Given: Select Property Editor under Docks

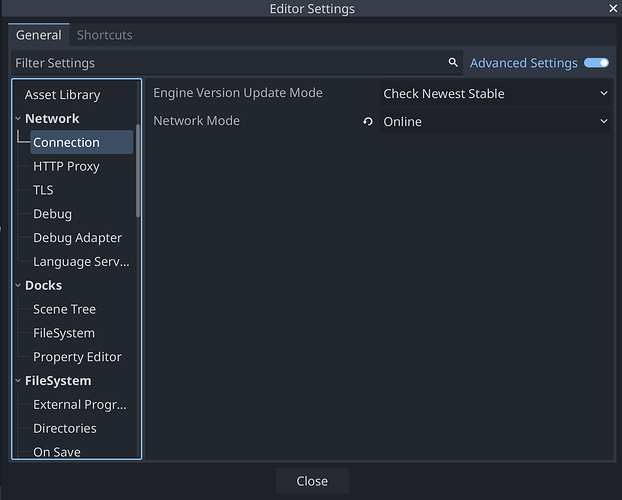Looking at the screenshot, I should pyautogui.click(x=77, y=357).
